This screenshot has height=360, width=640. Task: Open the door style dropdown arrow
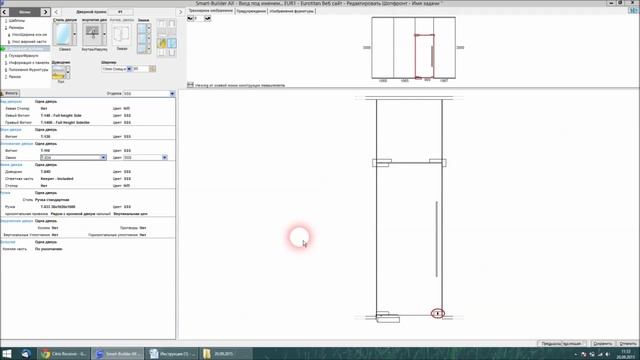pos(74,34)
